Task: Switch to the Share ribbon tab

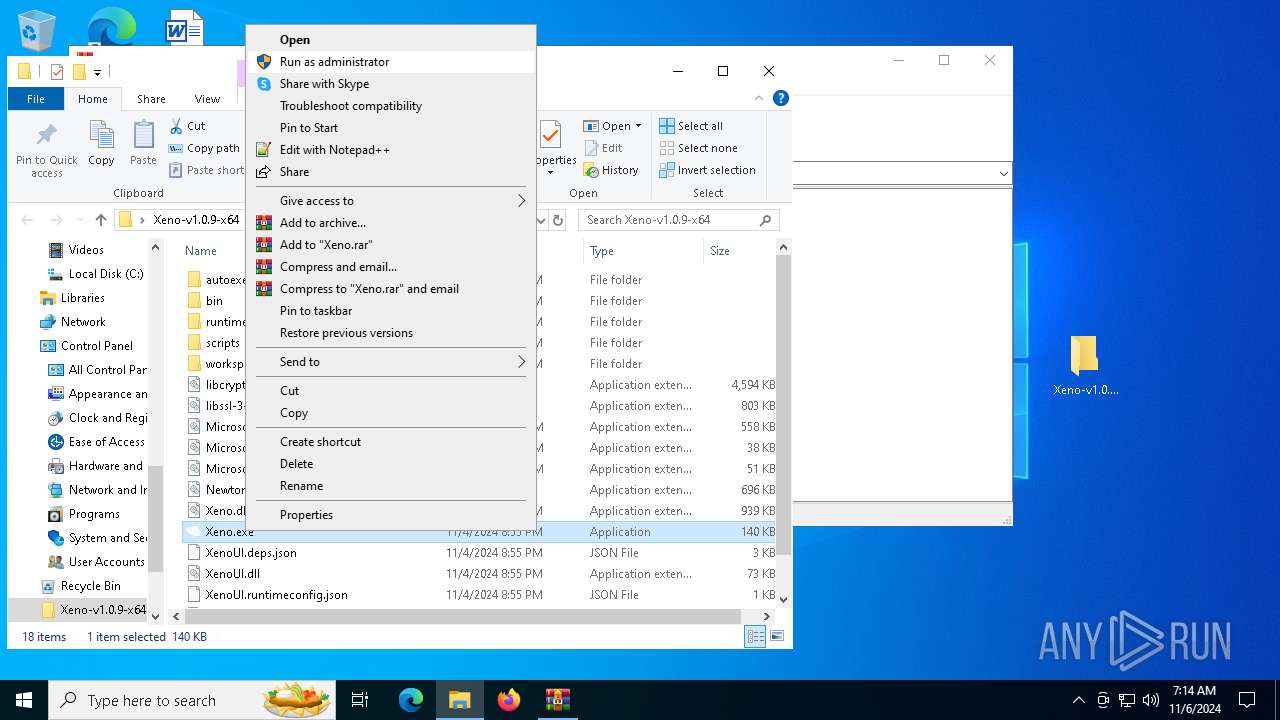Action: point(151,99)
